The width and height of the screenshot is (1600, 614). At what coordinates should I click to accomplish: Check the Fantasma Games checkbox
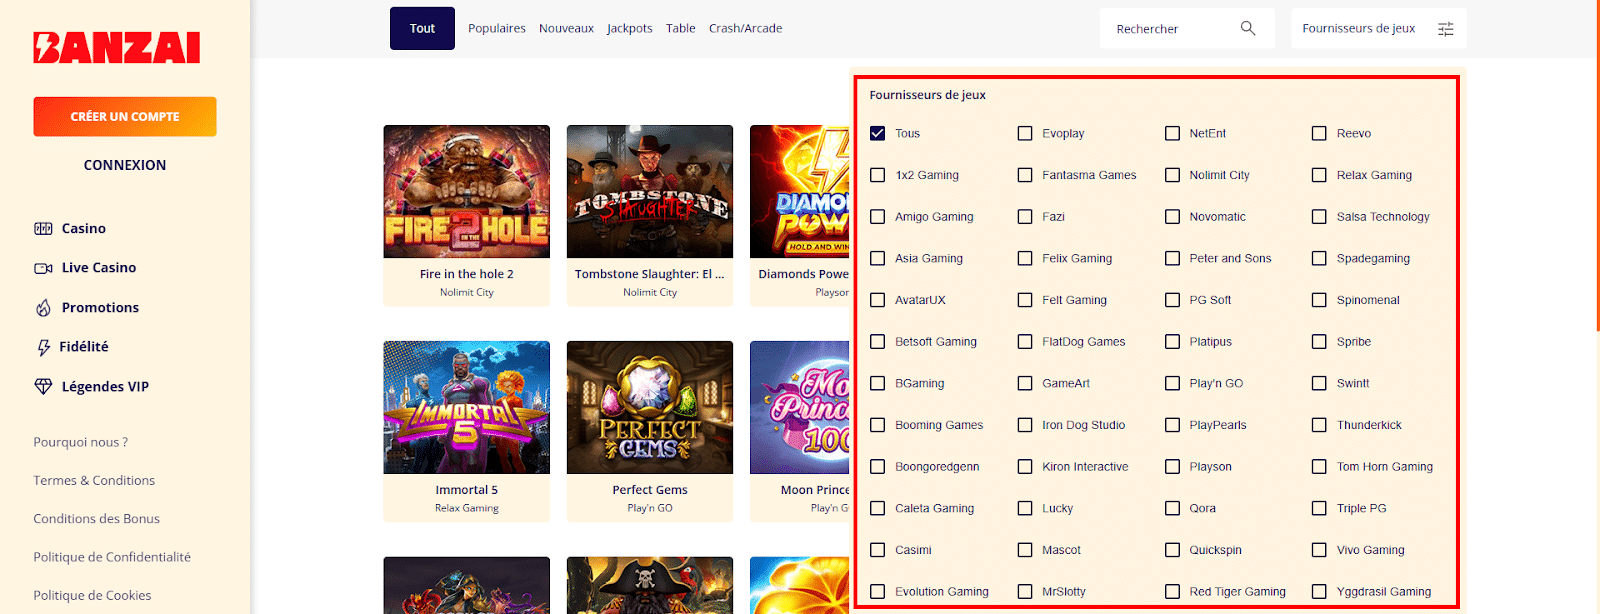pyautogui.click(x=1025, y=175)
